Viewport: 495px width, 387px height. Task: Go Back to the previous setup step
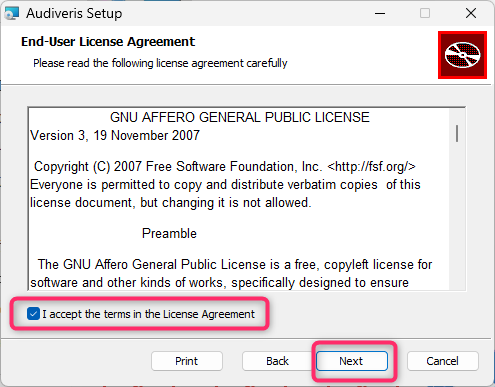[277, 361]
